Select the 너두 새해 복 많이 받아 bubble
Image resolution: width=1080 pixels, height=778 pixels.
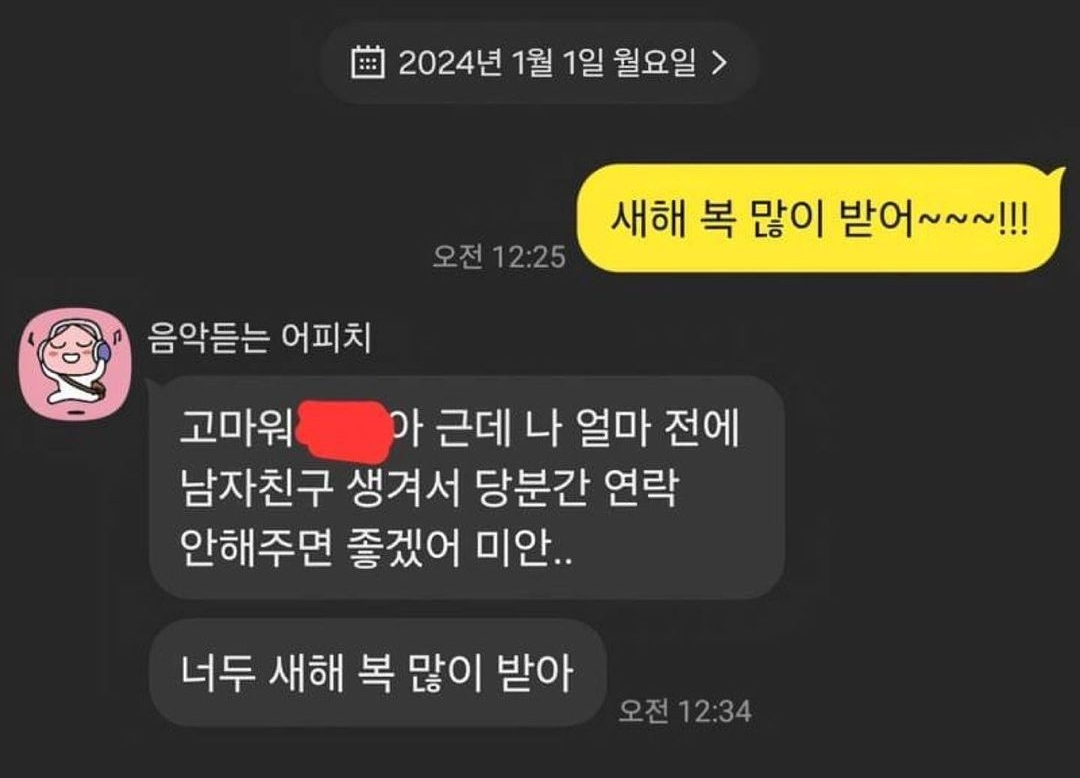pos(377,672)
